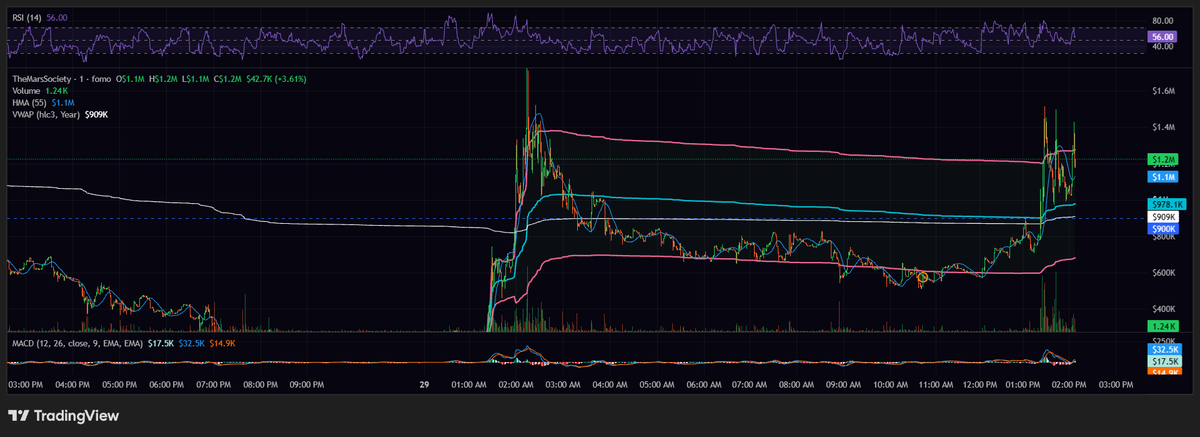
Task: Click the 03:00 AM time label
Action: [564, 383]
